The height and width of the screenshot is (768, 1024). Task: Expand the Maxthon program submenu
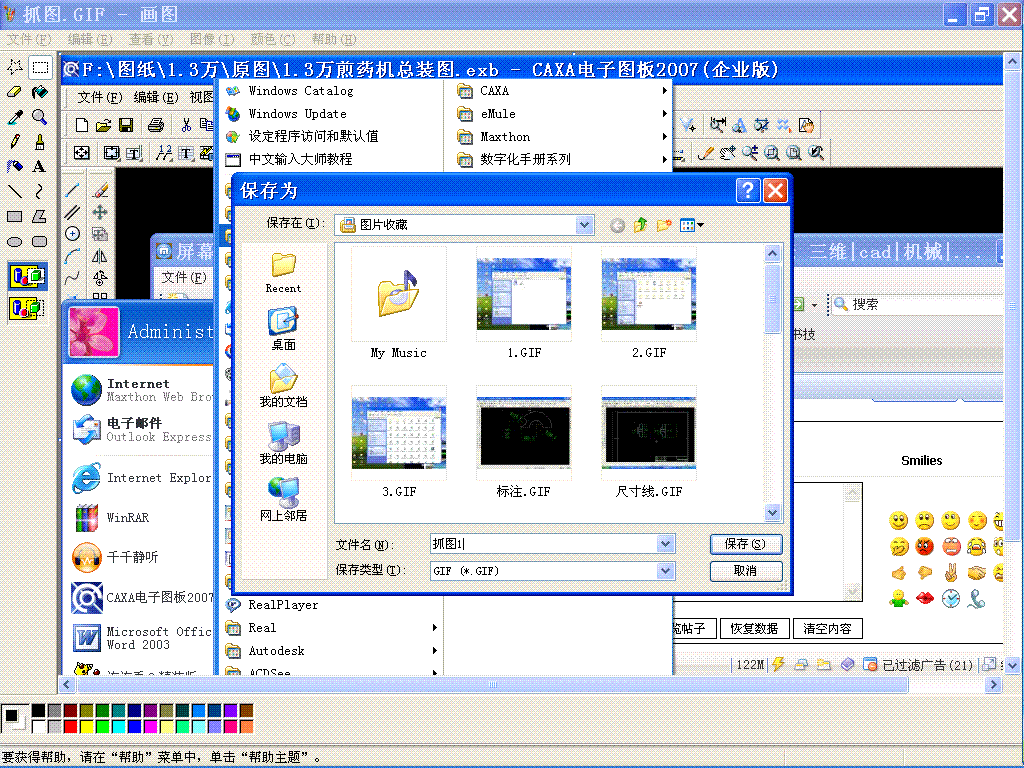[664, 136]
